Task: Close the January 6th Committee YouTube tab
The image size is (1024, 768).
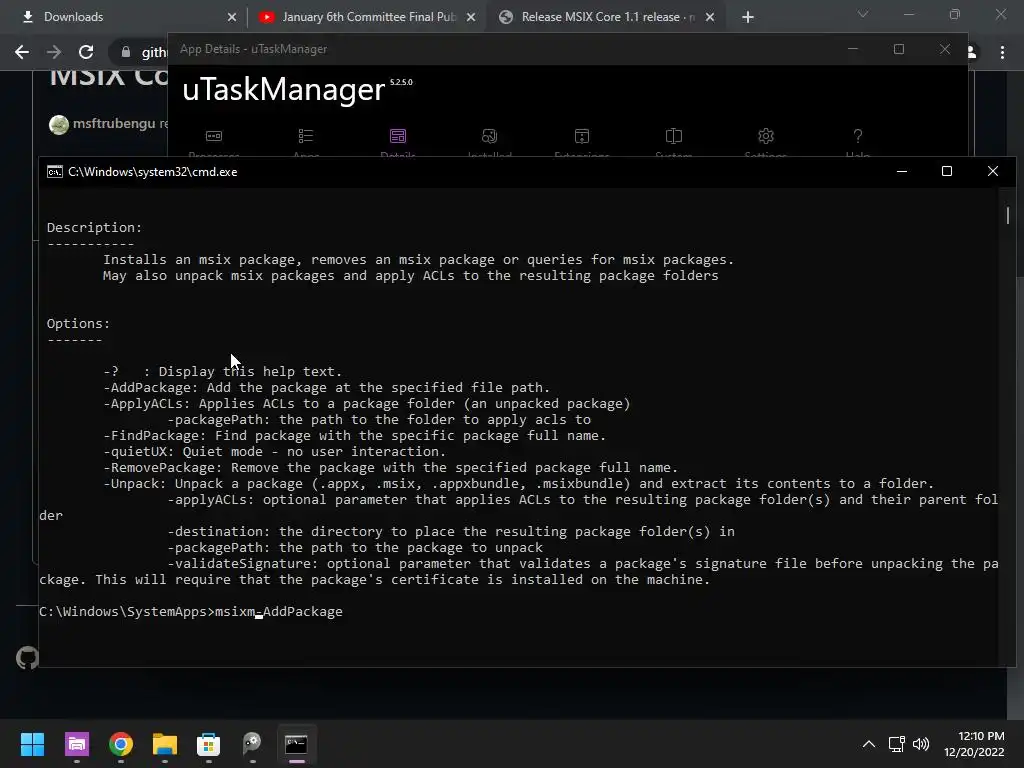Action: (x=471, y=17)
